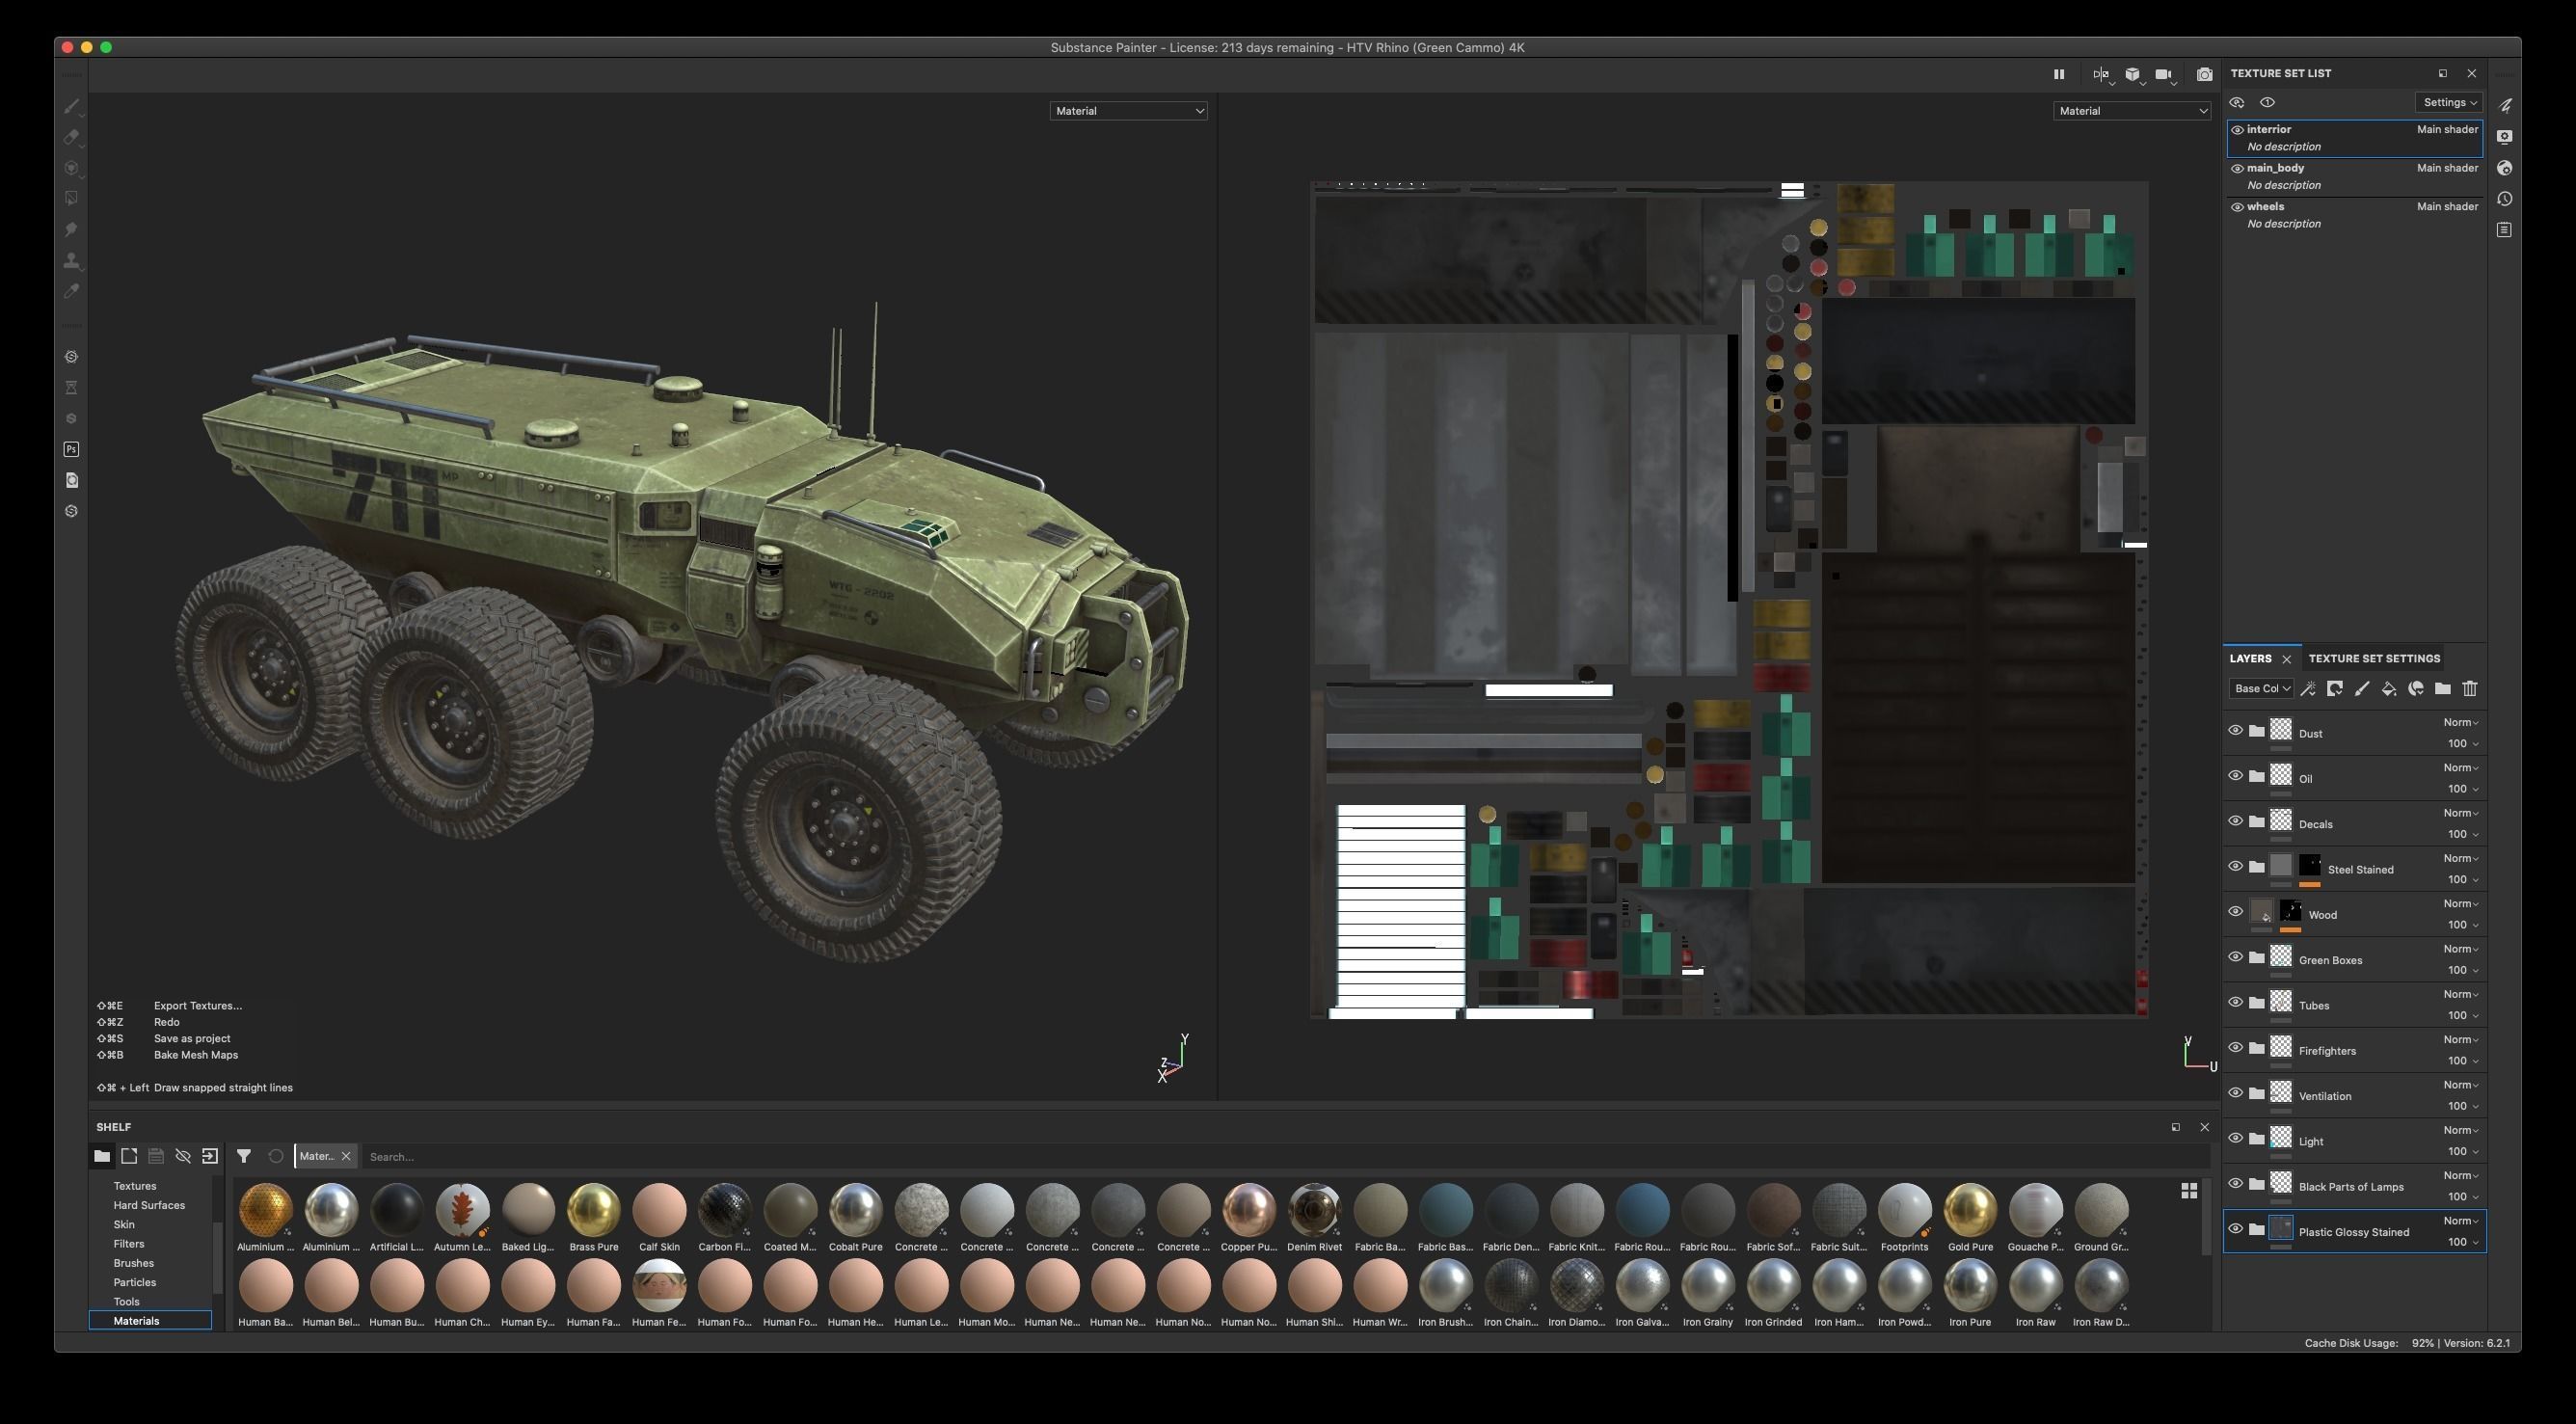
Task: Select the Material picker eyedropper tool
Action: coord(71,292)
